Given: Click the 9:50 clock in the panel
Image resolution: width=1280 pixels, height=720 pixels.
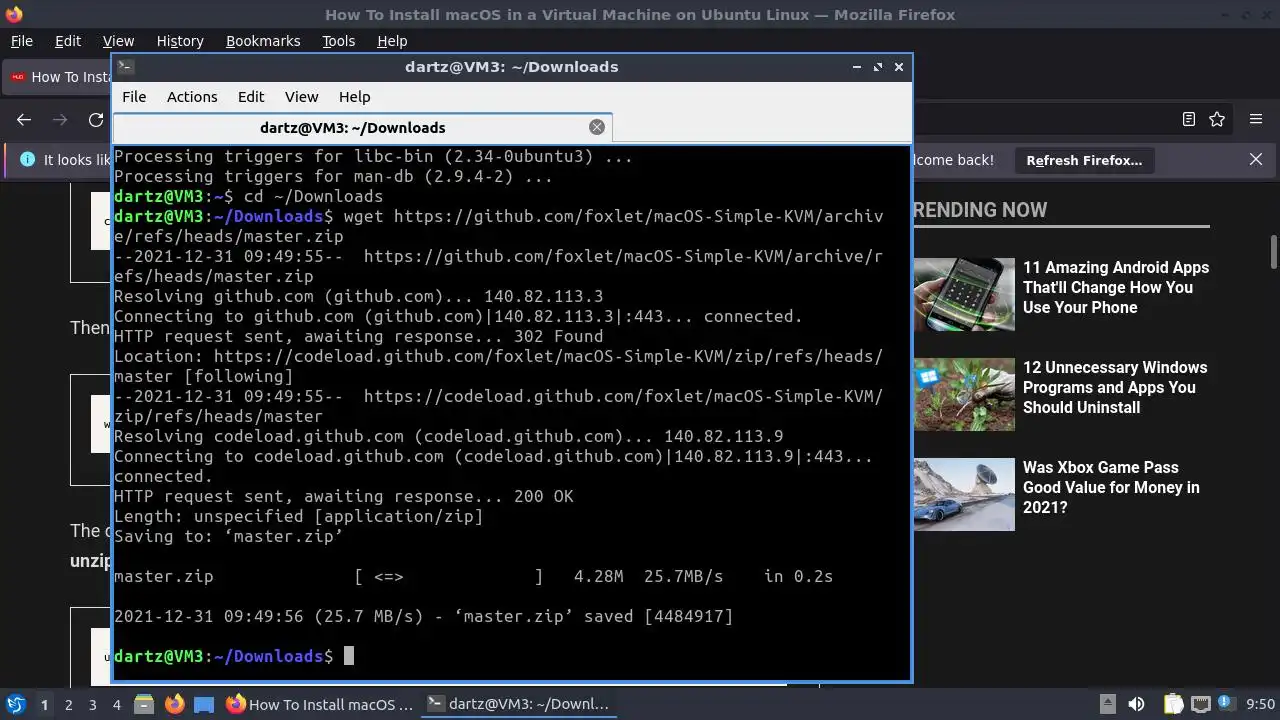Looking at the screenshot, I should pos(1261,704).
